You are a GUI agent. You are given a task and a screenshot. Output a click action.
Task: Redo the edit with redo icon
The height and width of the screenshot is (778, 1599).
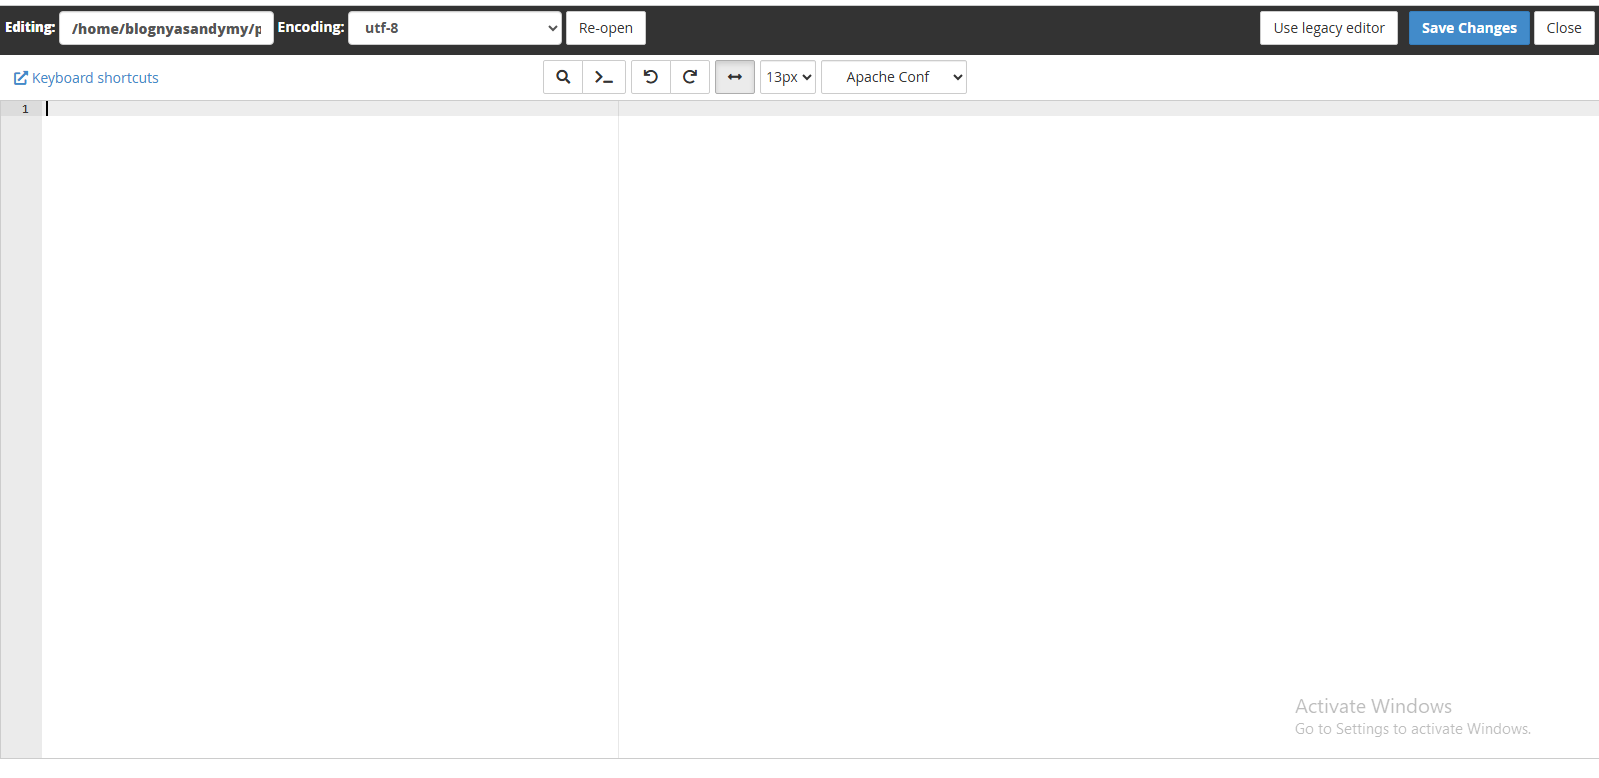click(690, 77)
